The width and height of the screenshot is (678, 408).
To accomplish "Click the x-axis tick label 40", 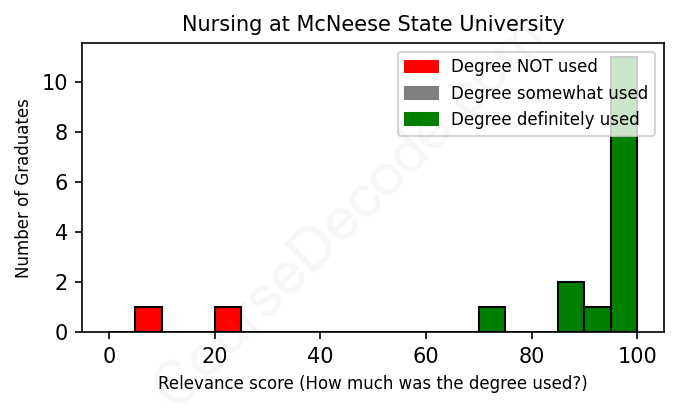I will (320, 356).
